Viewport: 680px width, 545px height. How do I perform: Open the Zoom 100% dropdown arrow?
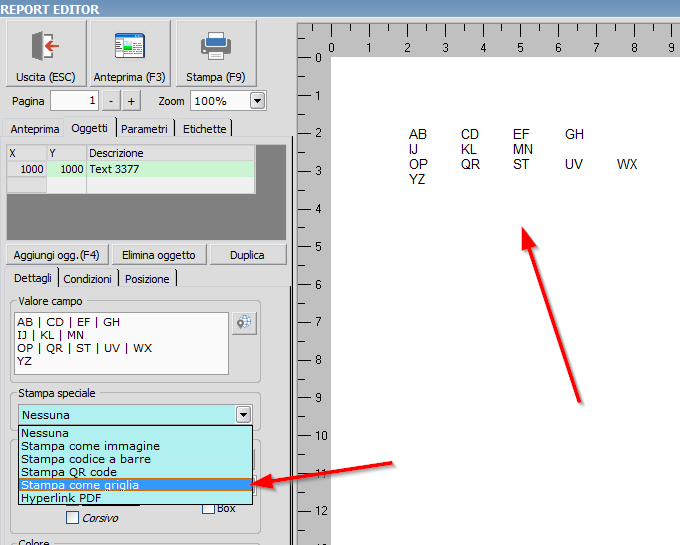pos(258,101)
